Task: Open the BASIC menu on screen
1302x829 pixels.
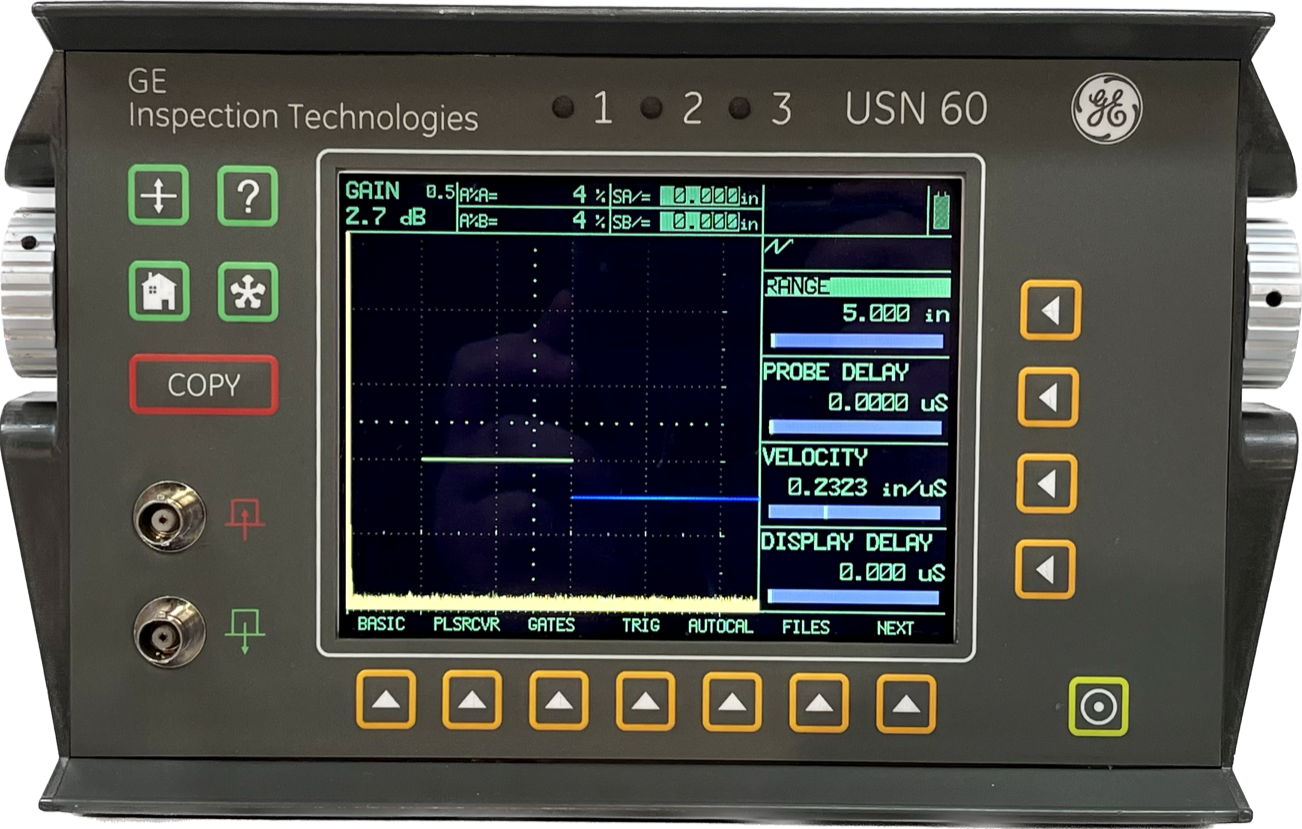Action: click(381, 624)
